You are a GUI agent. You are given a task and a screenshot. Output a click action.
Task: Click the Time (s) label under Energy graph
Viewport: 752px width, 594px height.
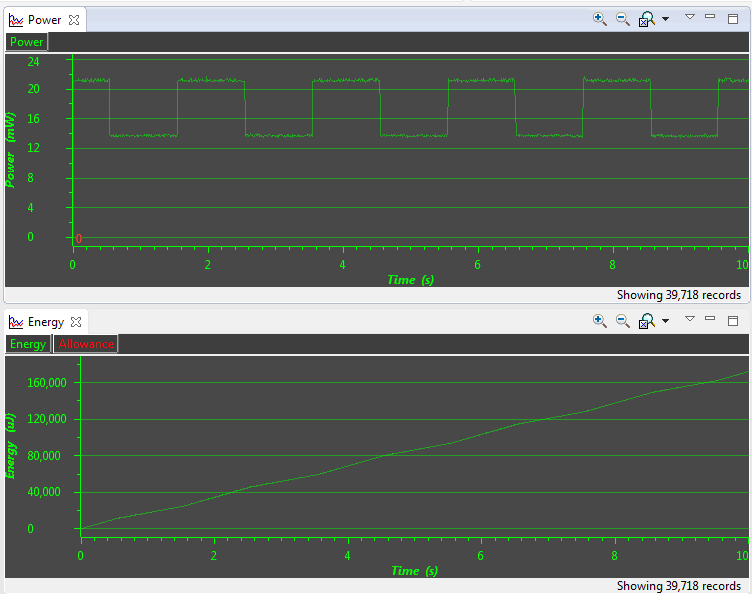414,571
